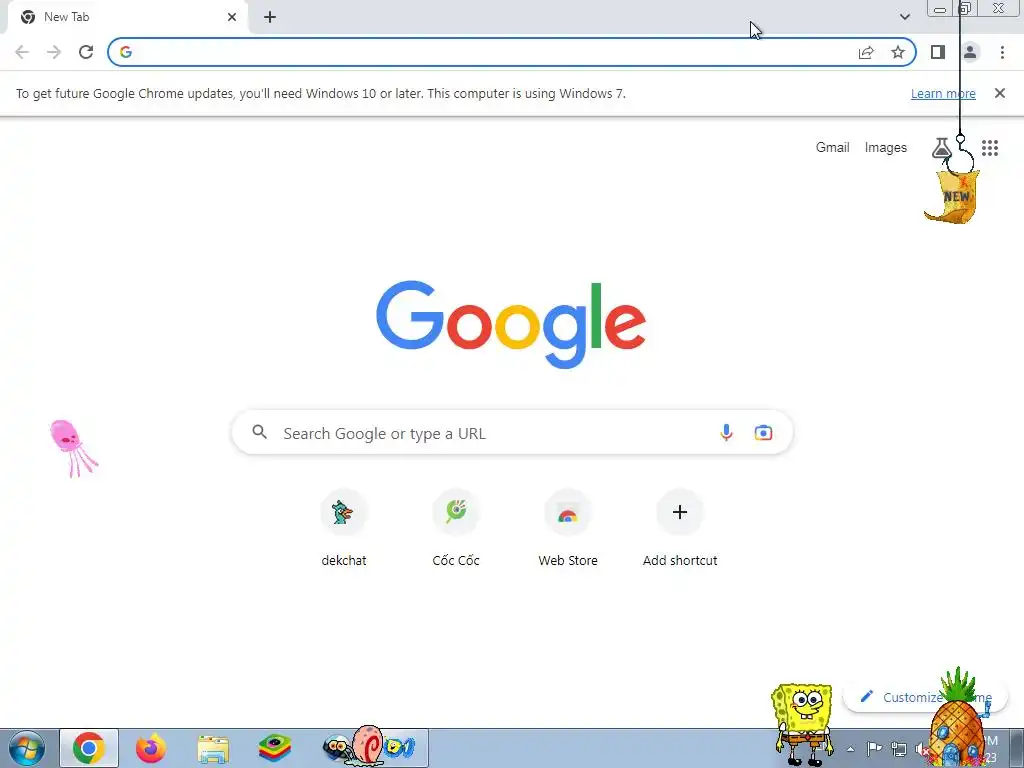The image size is (1024, 768).
Task: Open a new tab with plus button
Action: point(270,17)
